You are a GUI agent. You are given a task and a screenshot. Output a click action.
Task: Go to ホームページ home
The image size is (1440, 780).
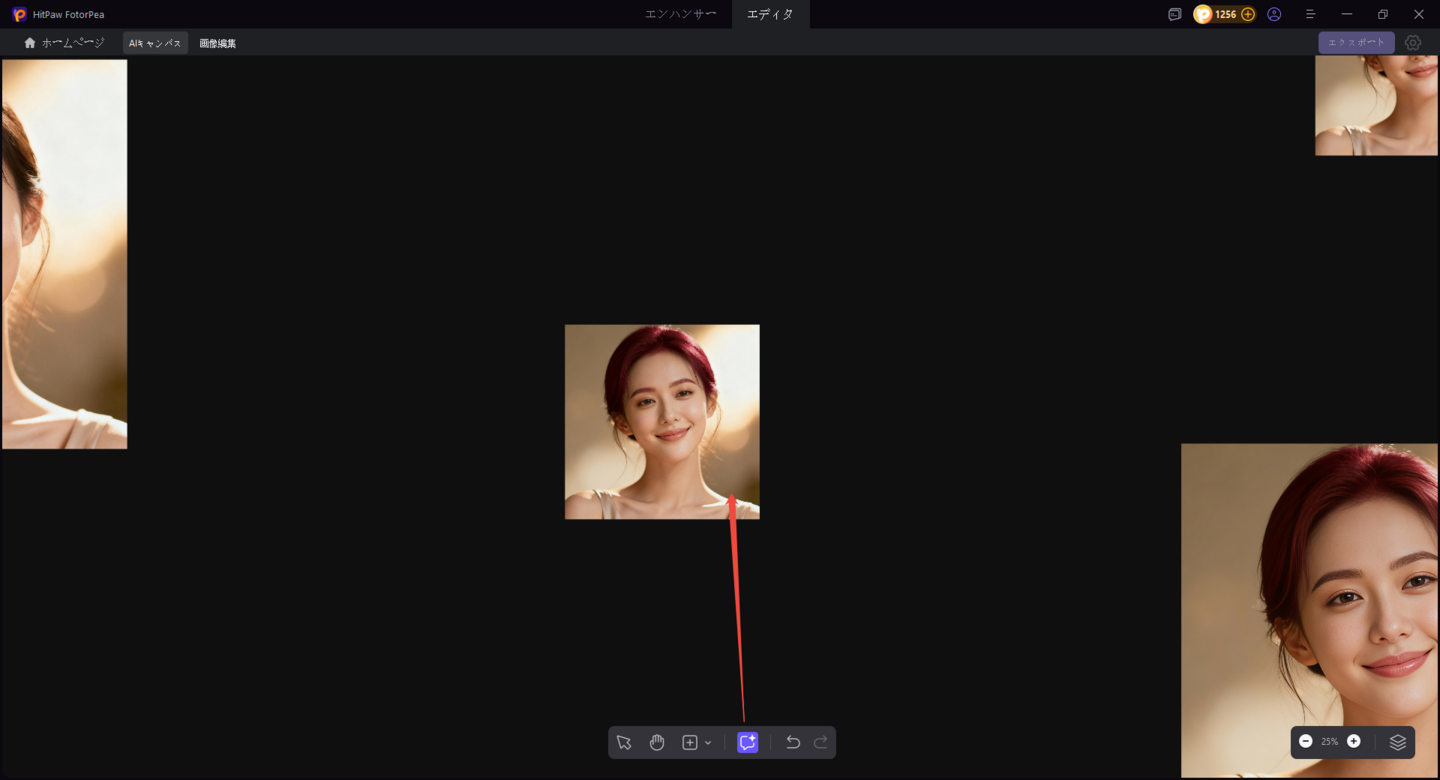[x=64, y=43]
